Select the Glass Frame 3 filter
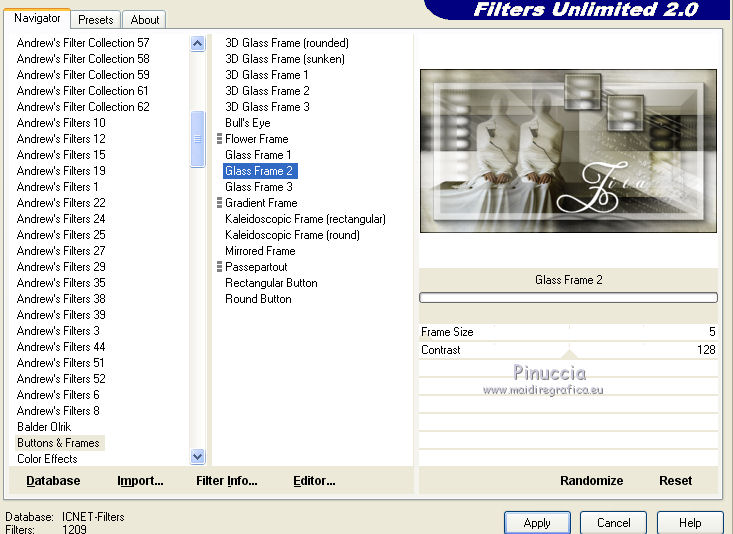 tap(259, 187)
